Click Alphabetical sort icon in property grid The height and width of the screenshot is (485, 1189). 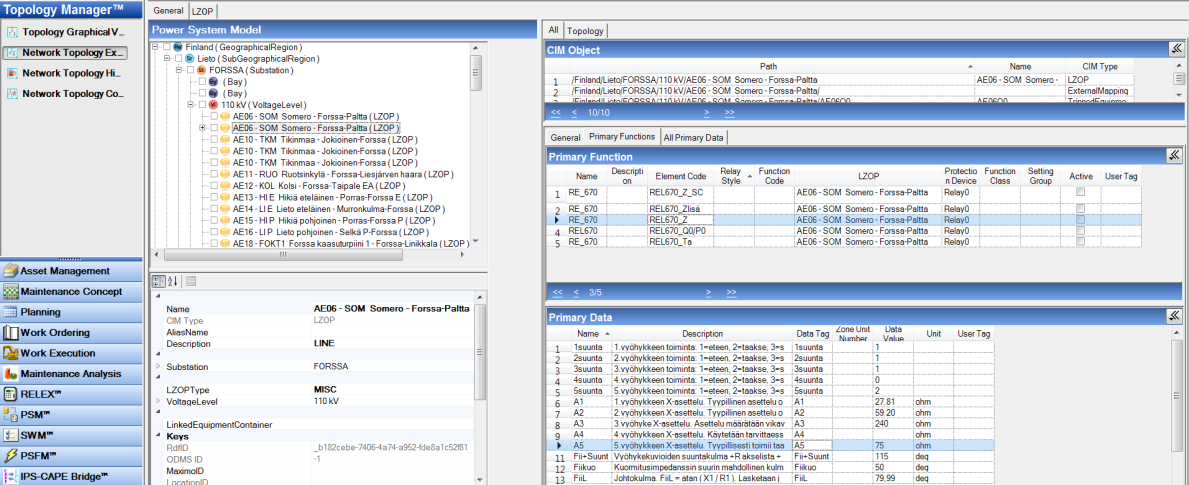coord(171,281)
